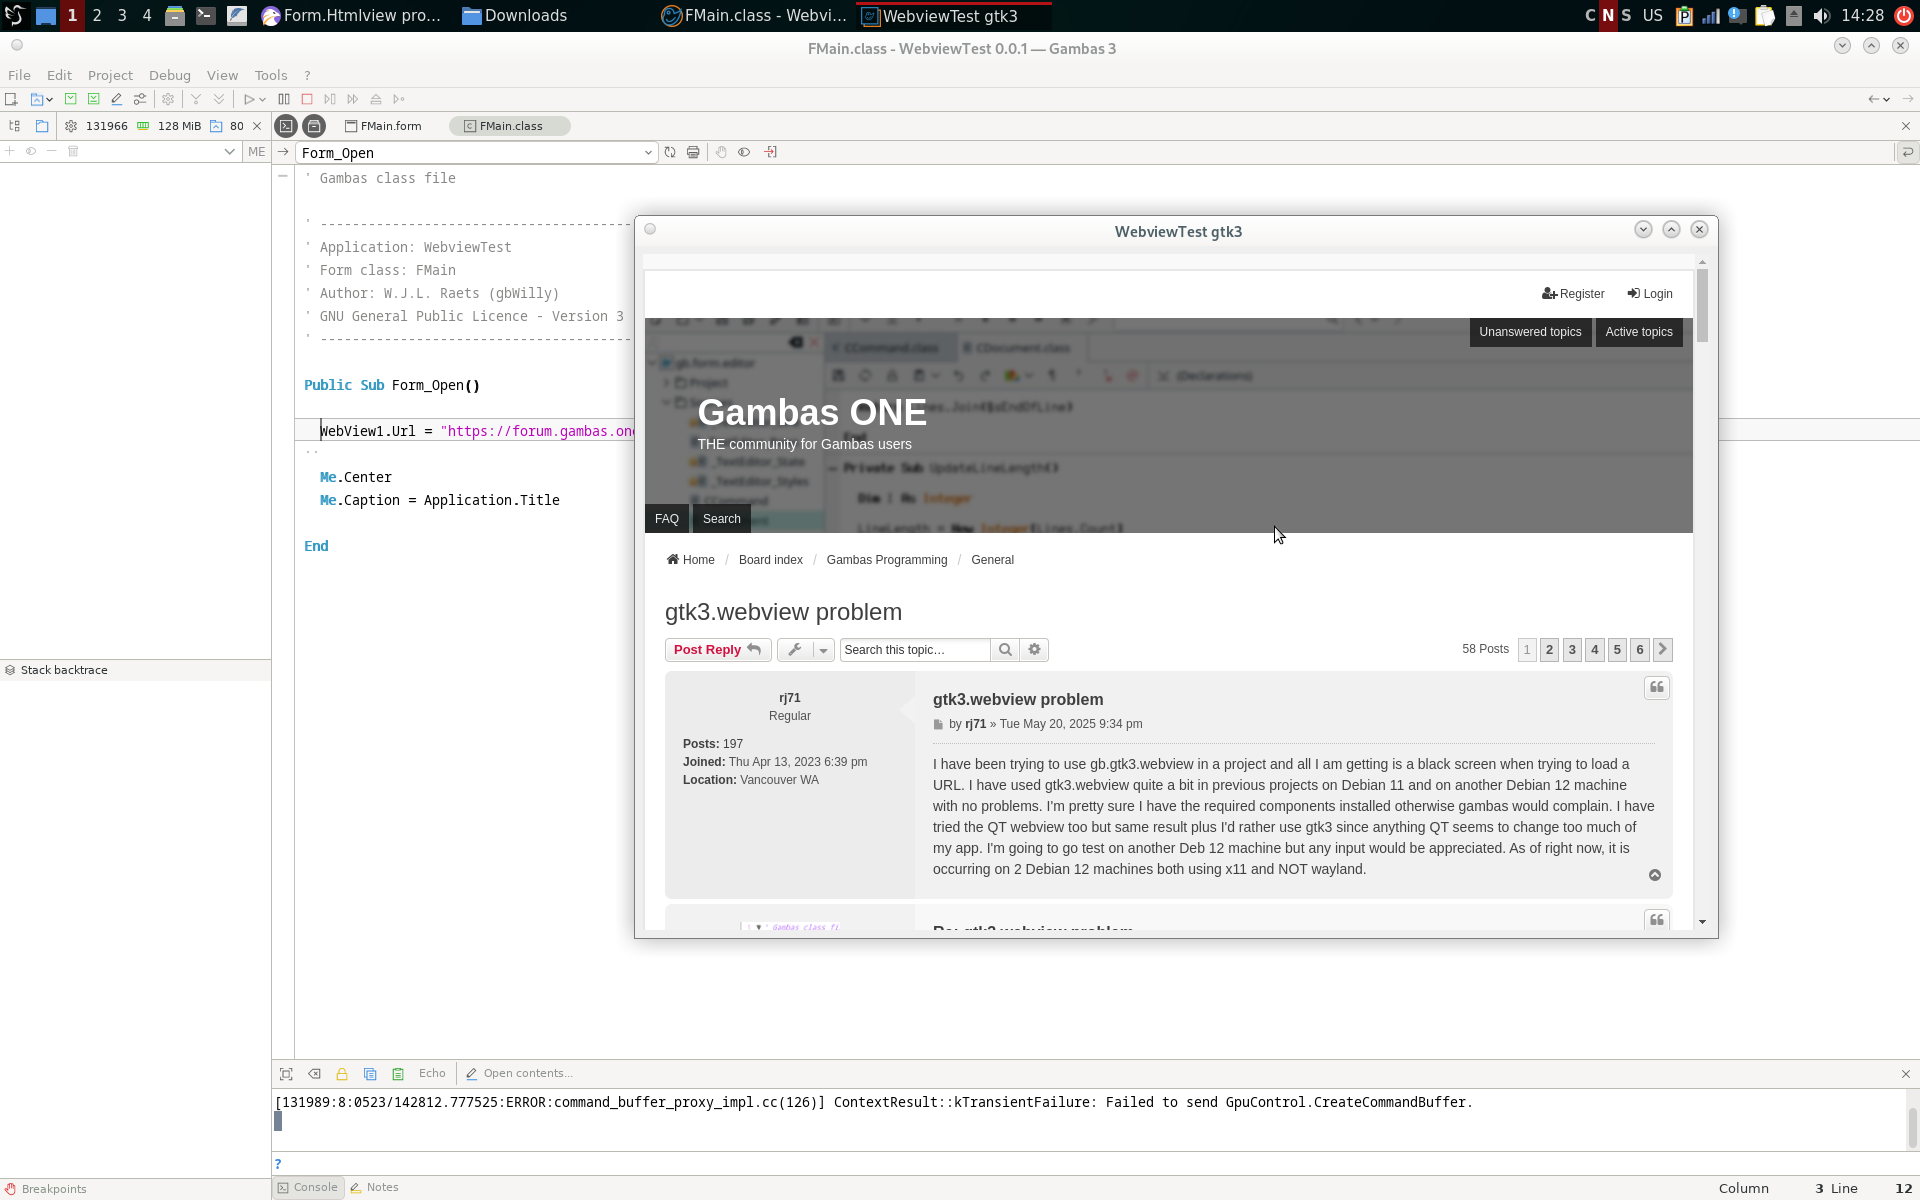1920x1200 pixels.
Task: Click the forum search magnifier icon
Action: pyautogui.click(x=1005, y=650)
